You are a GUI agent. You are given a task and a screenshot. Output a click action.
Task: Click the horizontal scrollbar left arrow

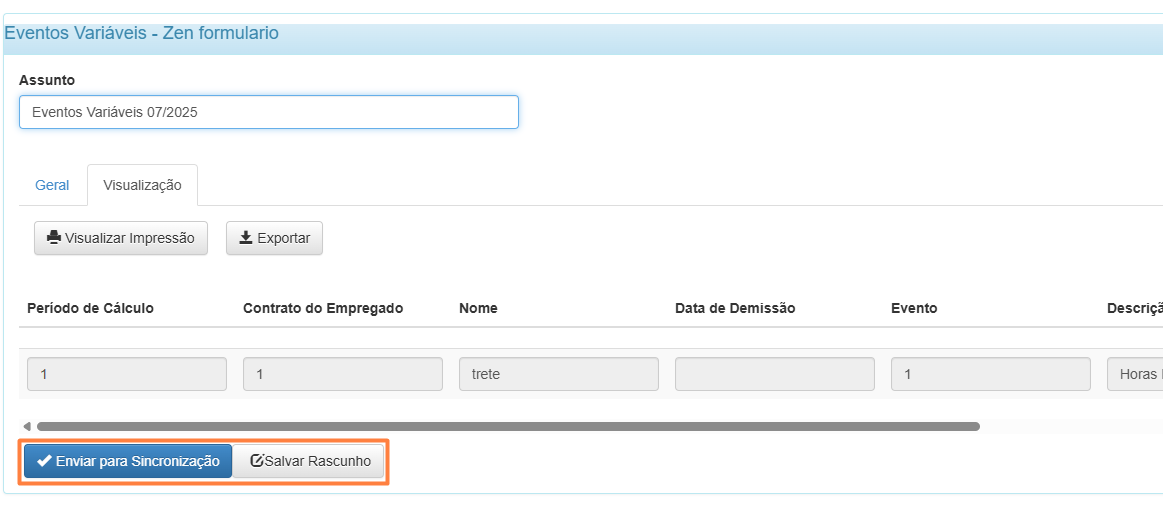pyautogui.click(x=27, y=426)
